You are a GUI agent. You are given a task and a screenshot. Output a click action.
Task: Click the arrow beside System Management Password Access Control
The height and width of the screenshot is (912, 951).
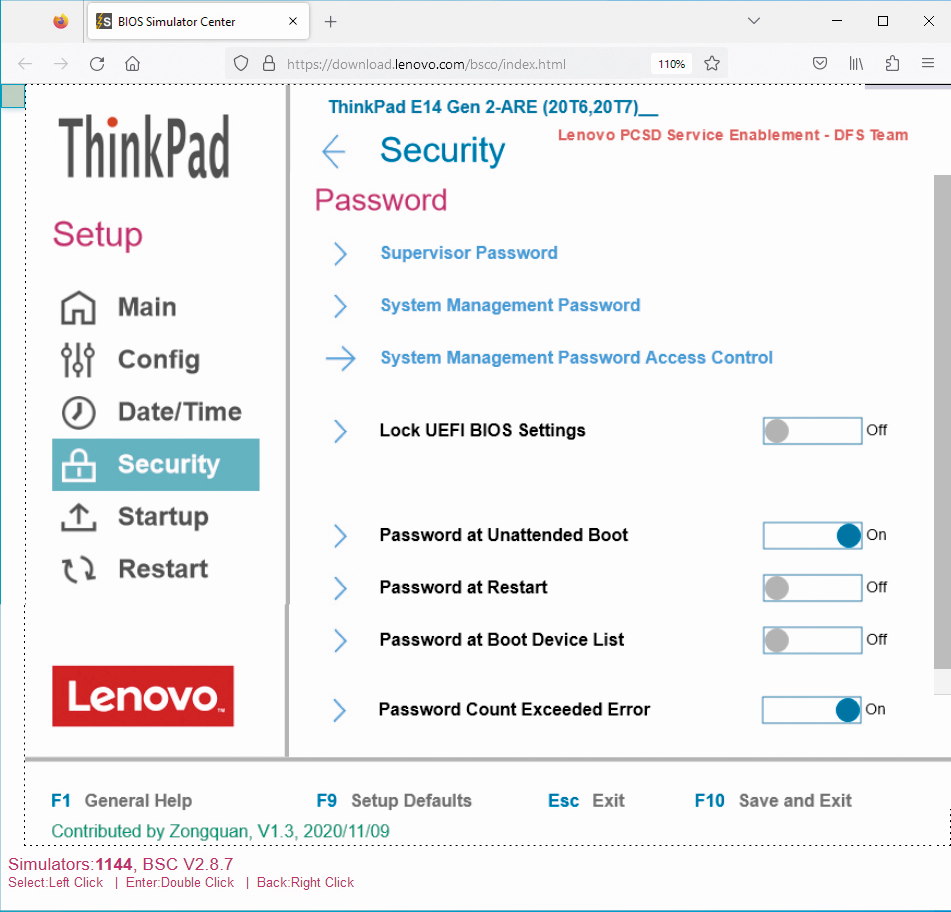point(340,358)
